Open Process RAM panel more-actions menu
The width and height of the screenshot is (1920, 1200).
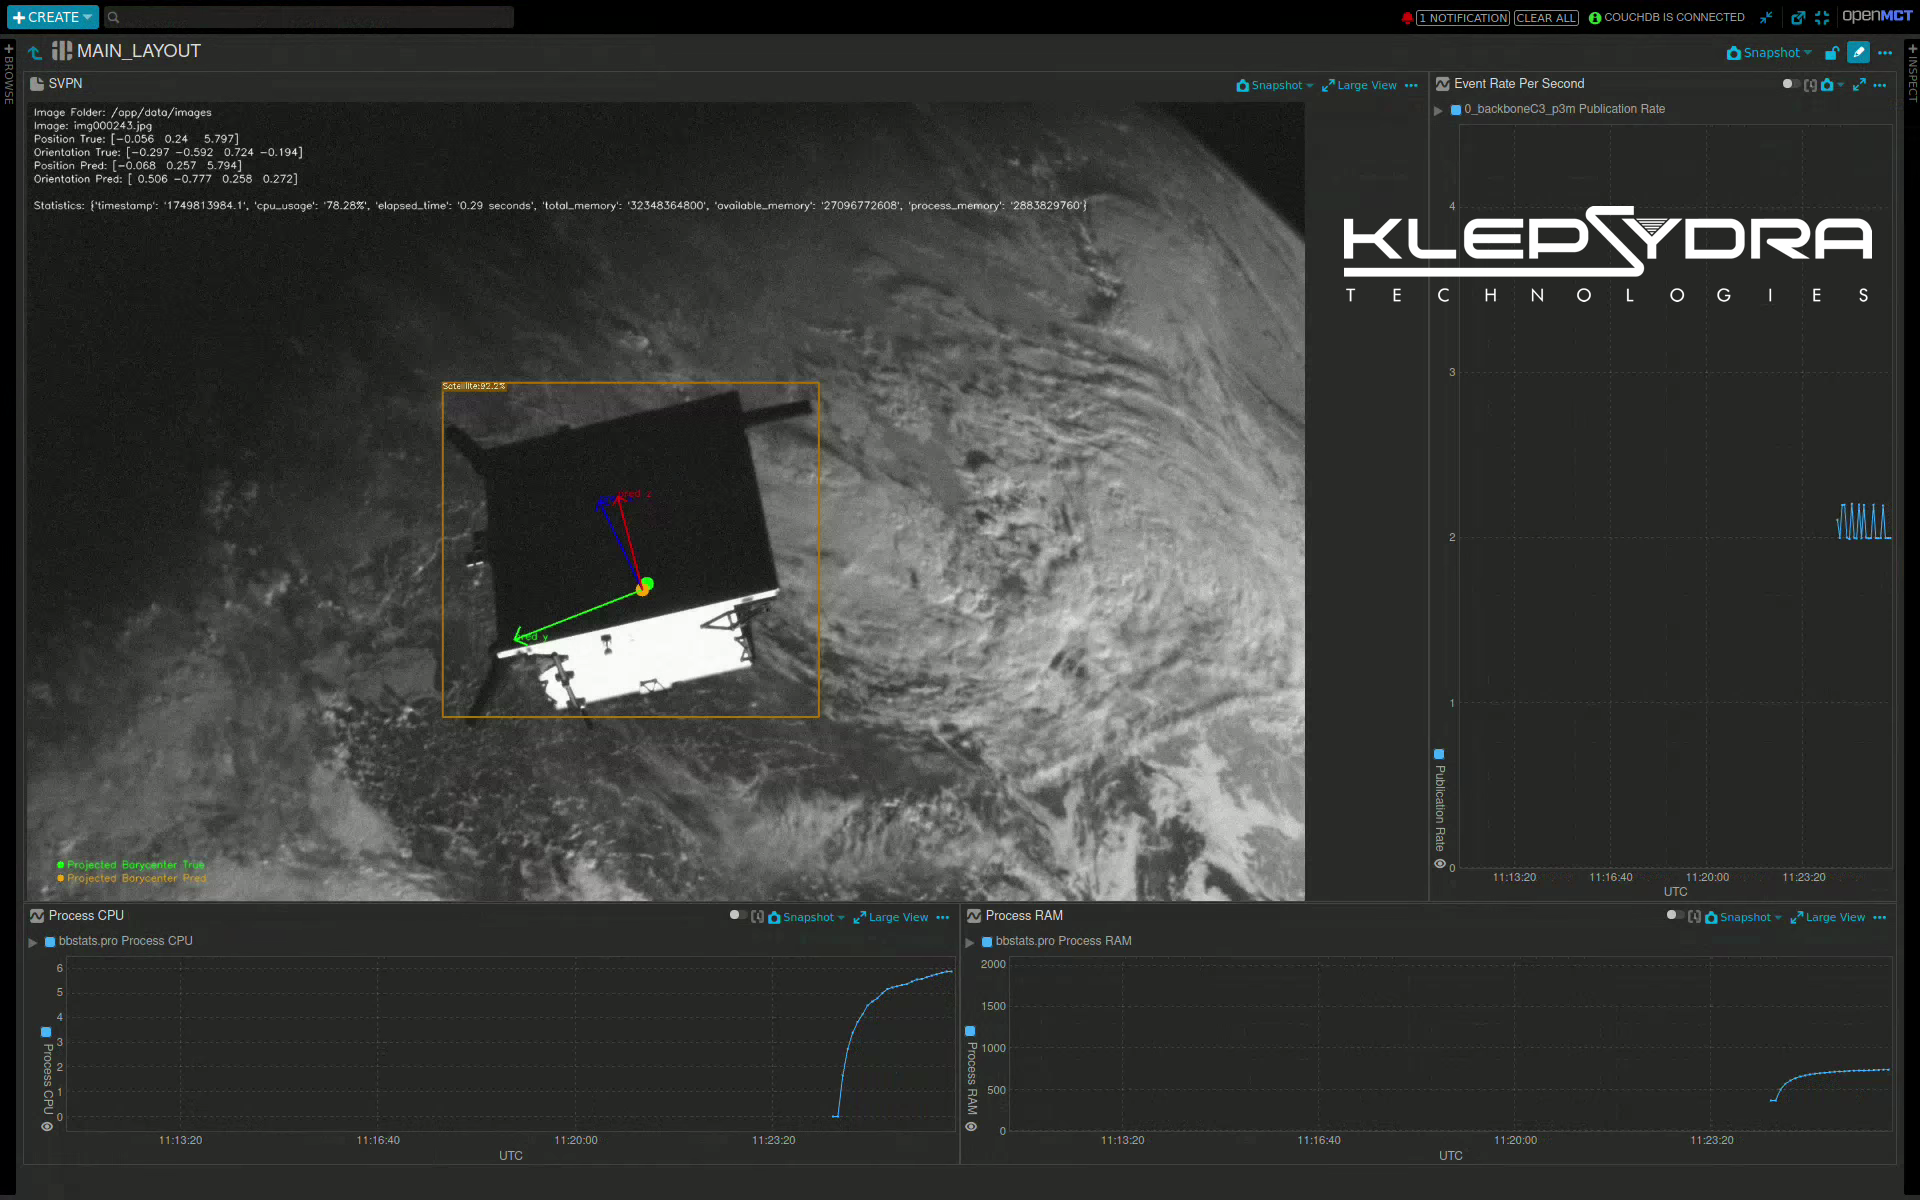[1880, 918]
